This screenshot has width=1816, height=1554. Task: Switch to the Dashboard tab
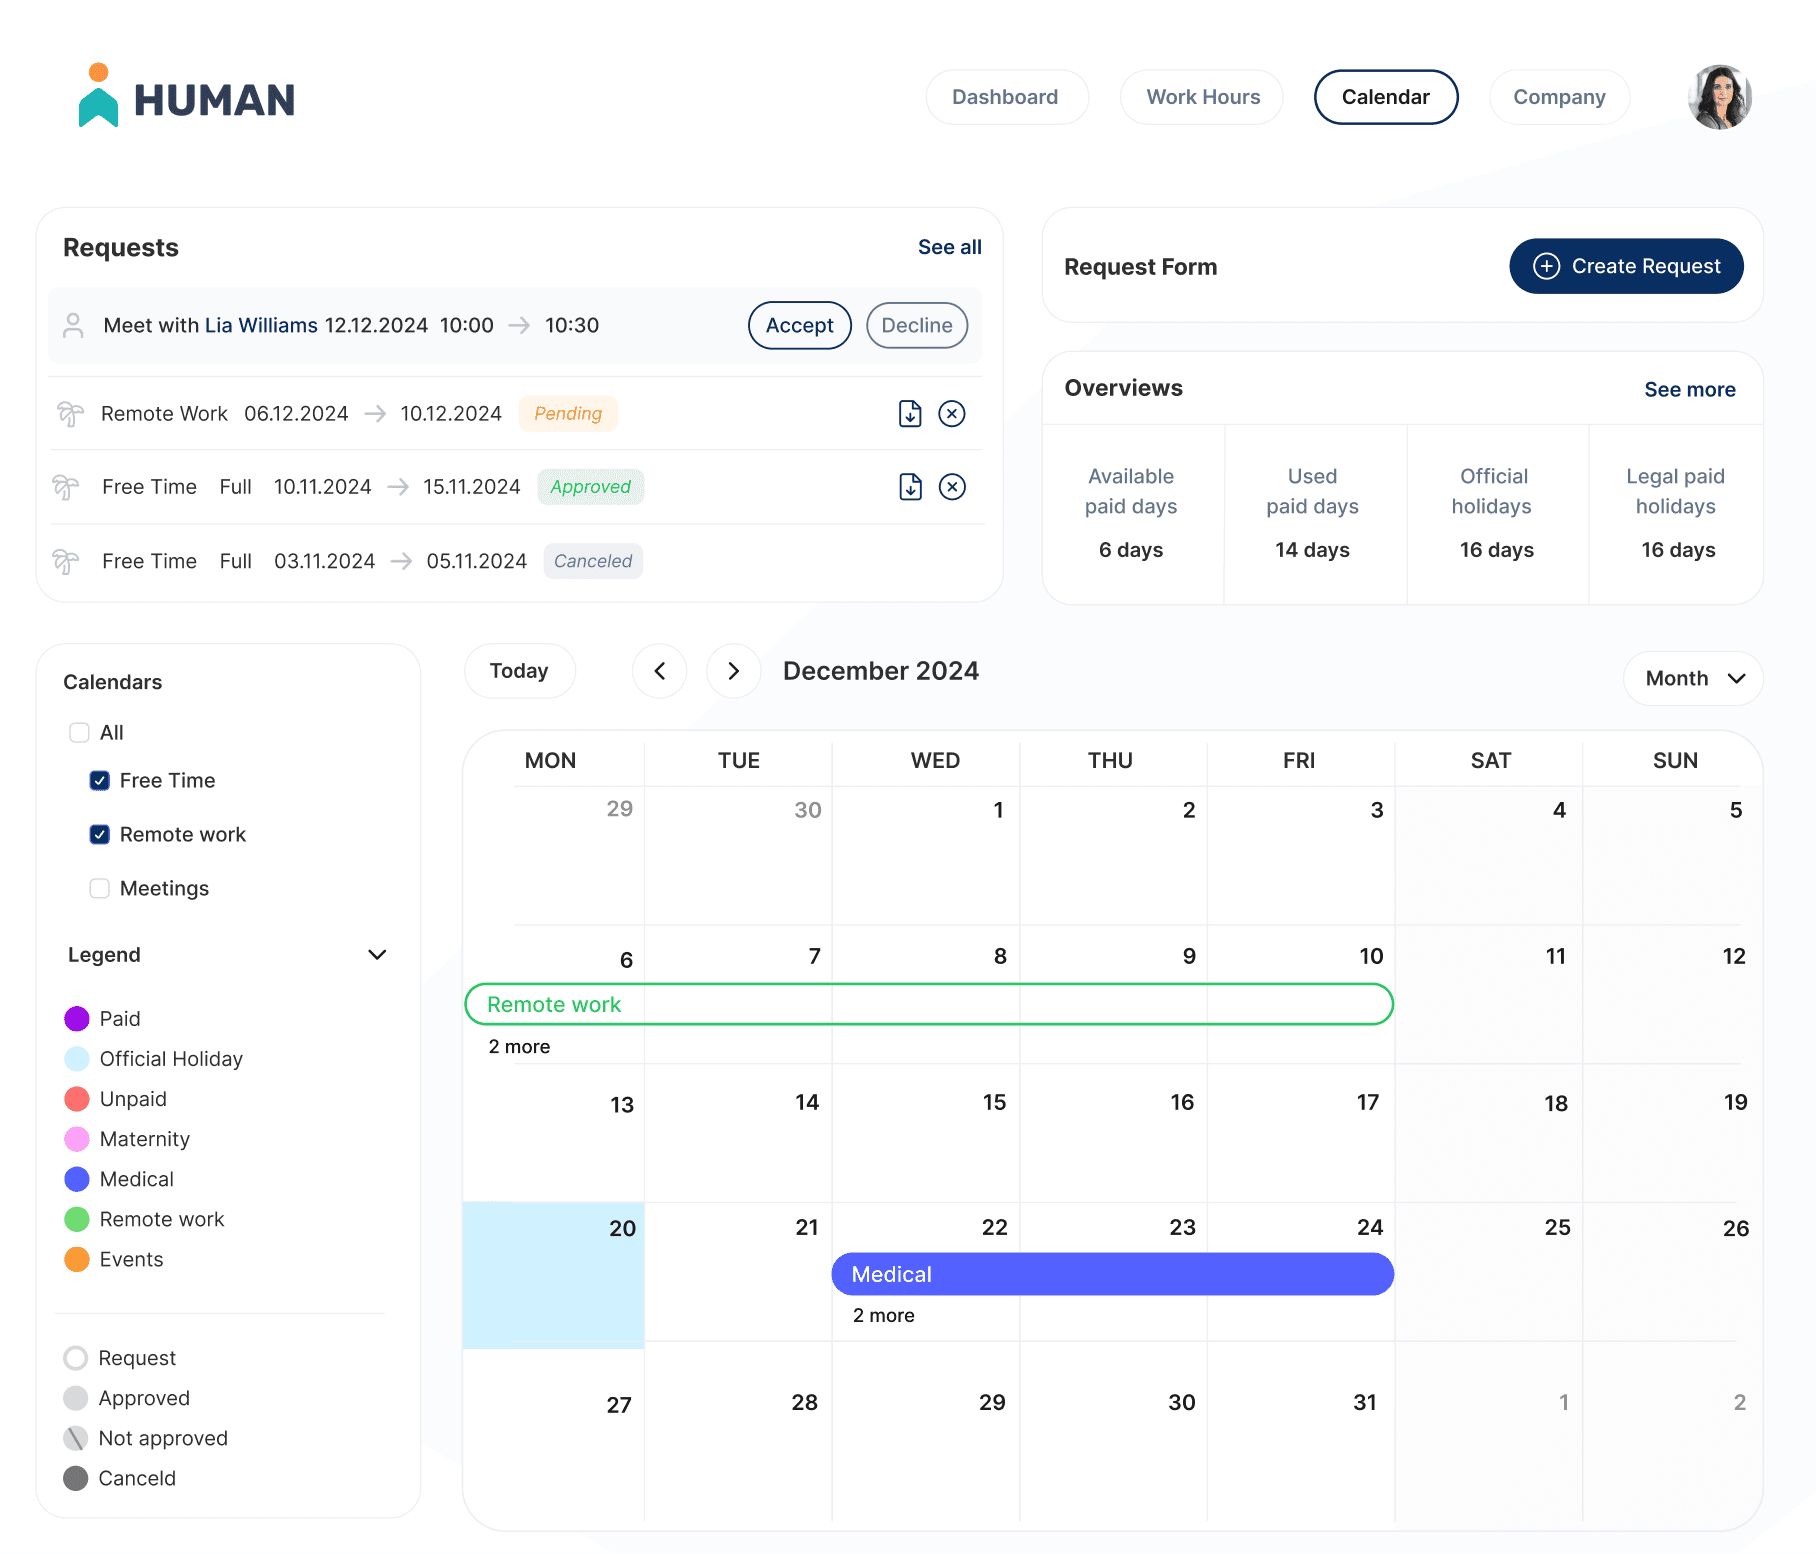pos(1006,96)
